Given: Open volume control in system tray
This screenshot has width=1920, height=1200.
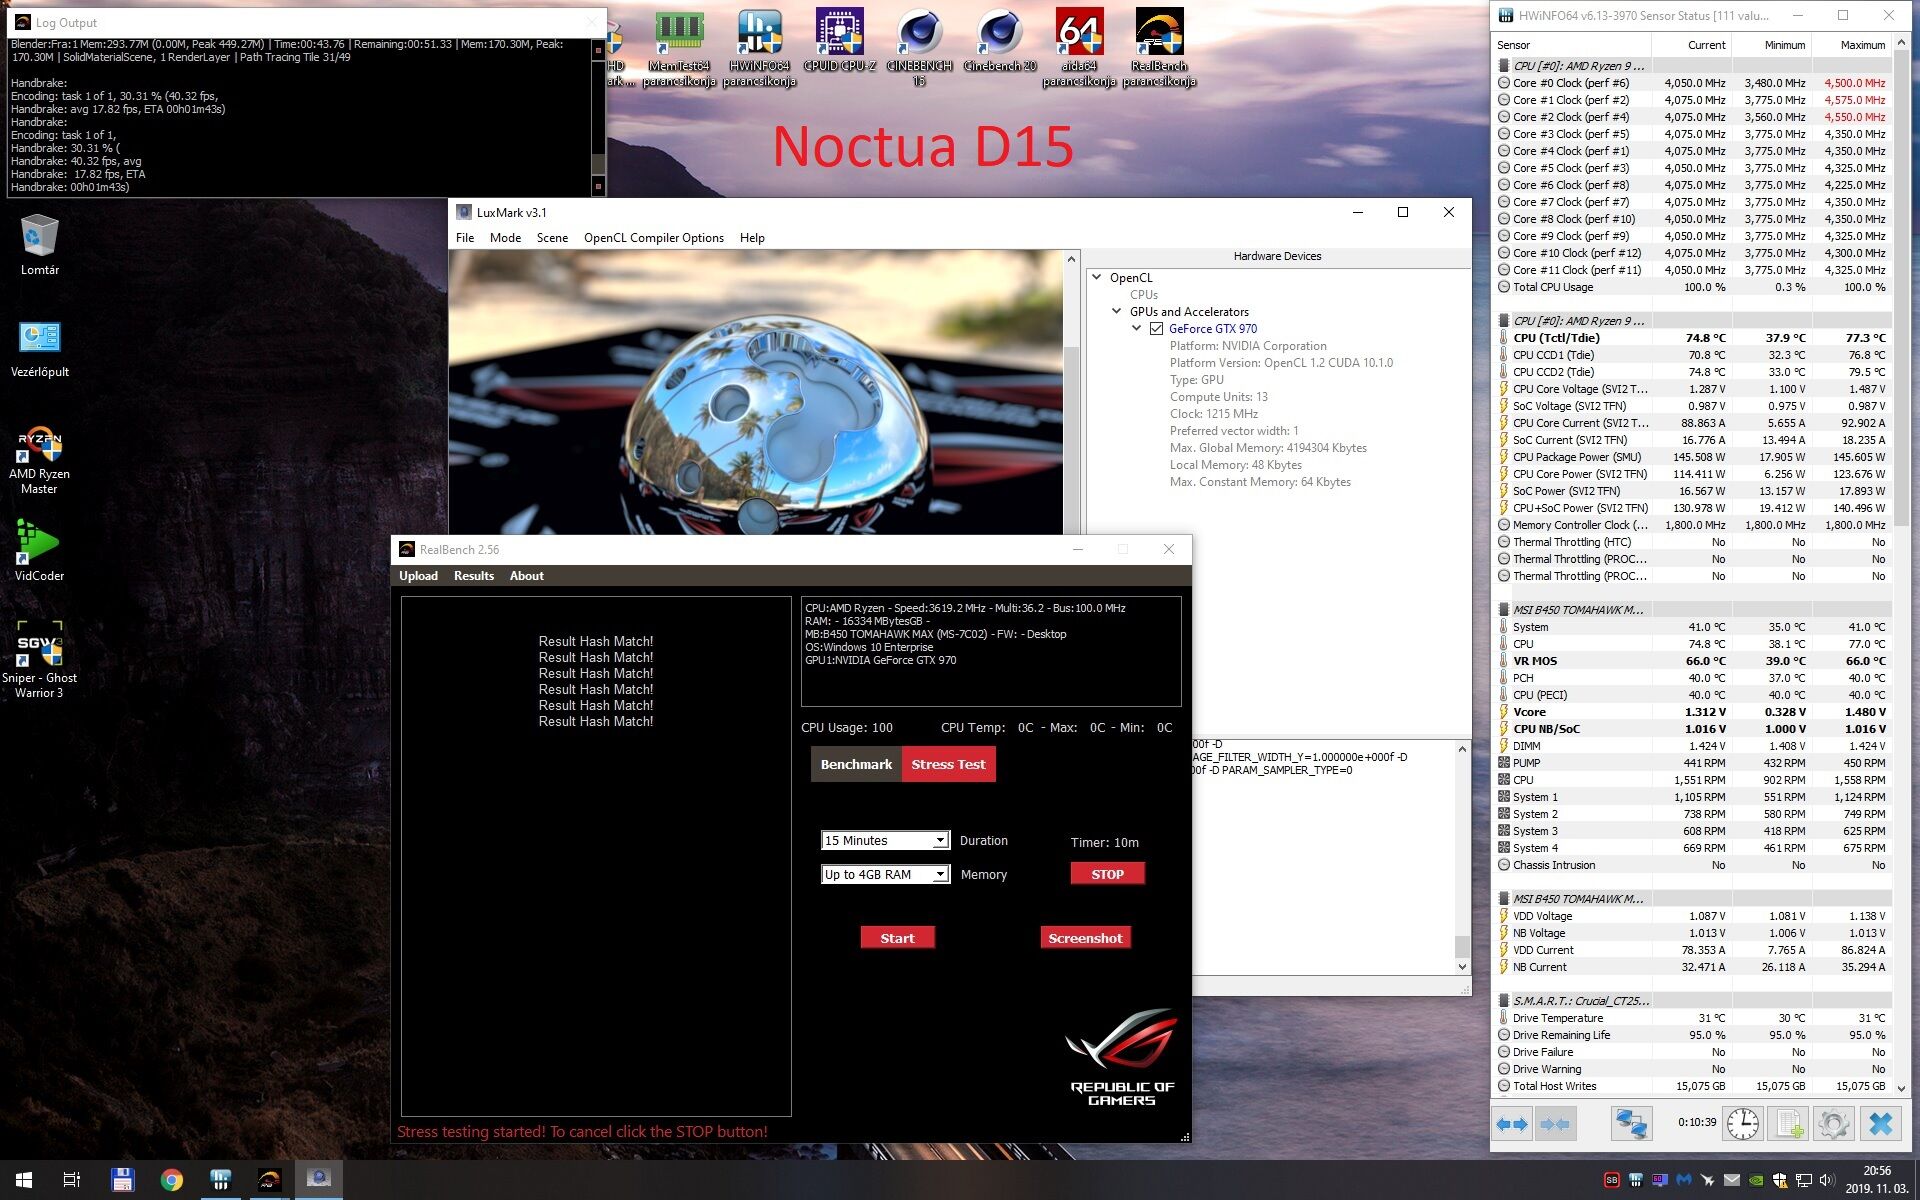Looking at the screenshot, I should [1828, 1180].
